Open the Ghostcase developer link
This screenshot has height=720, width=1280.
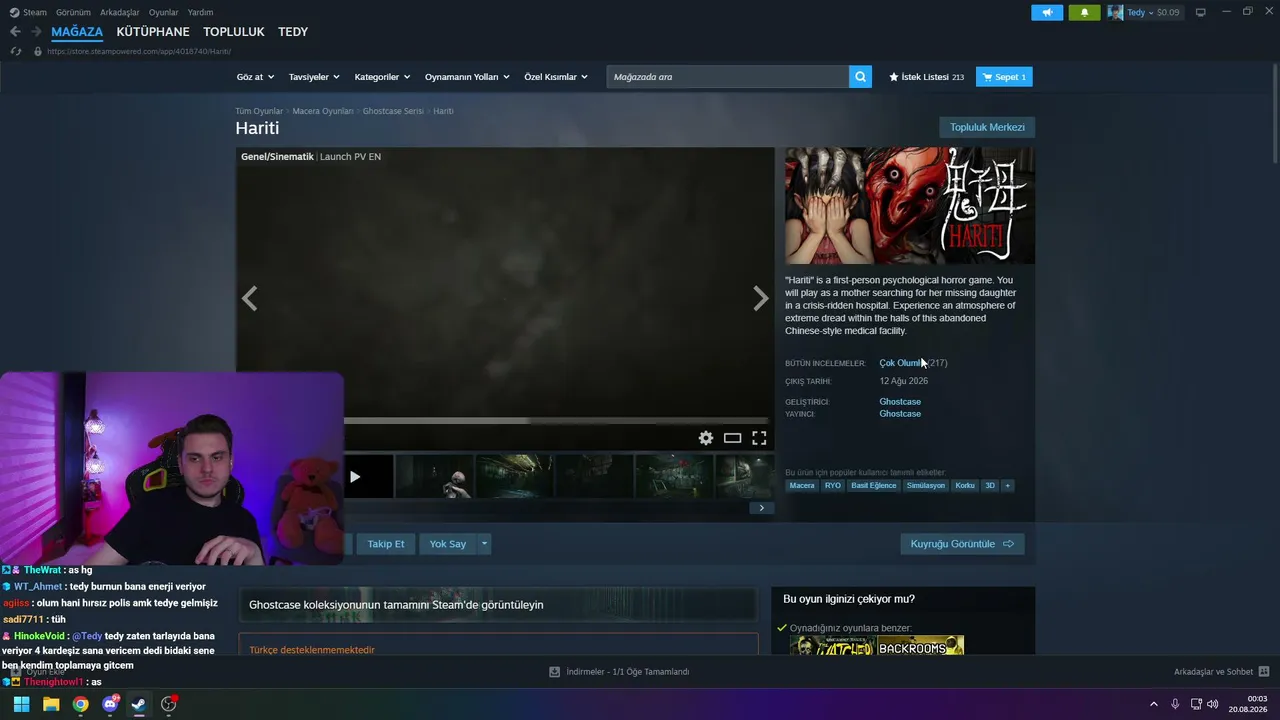[x=900, y=402]
